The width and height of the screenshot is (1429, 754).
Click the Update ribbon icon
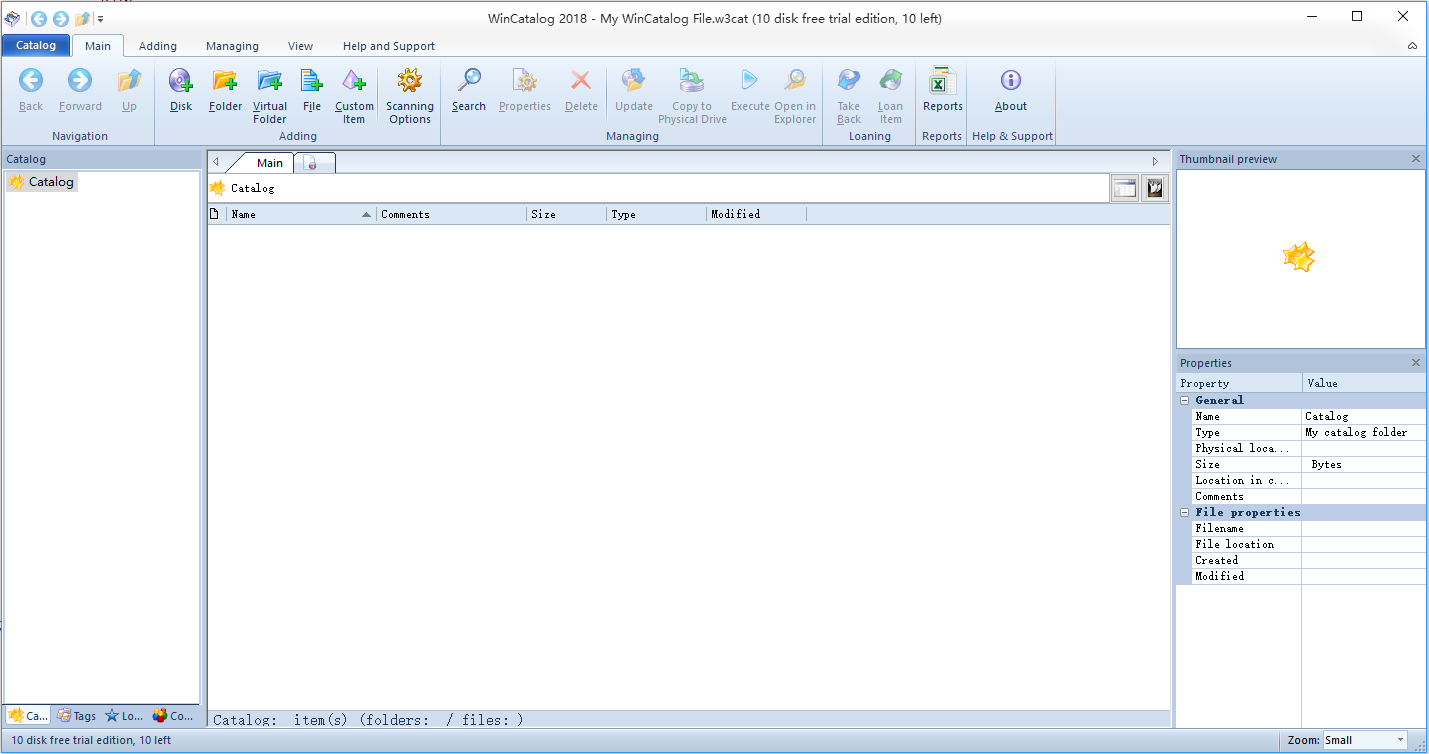pyautogui.click(x=634, y=81)
